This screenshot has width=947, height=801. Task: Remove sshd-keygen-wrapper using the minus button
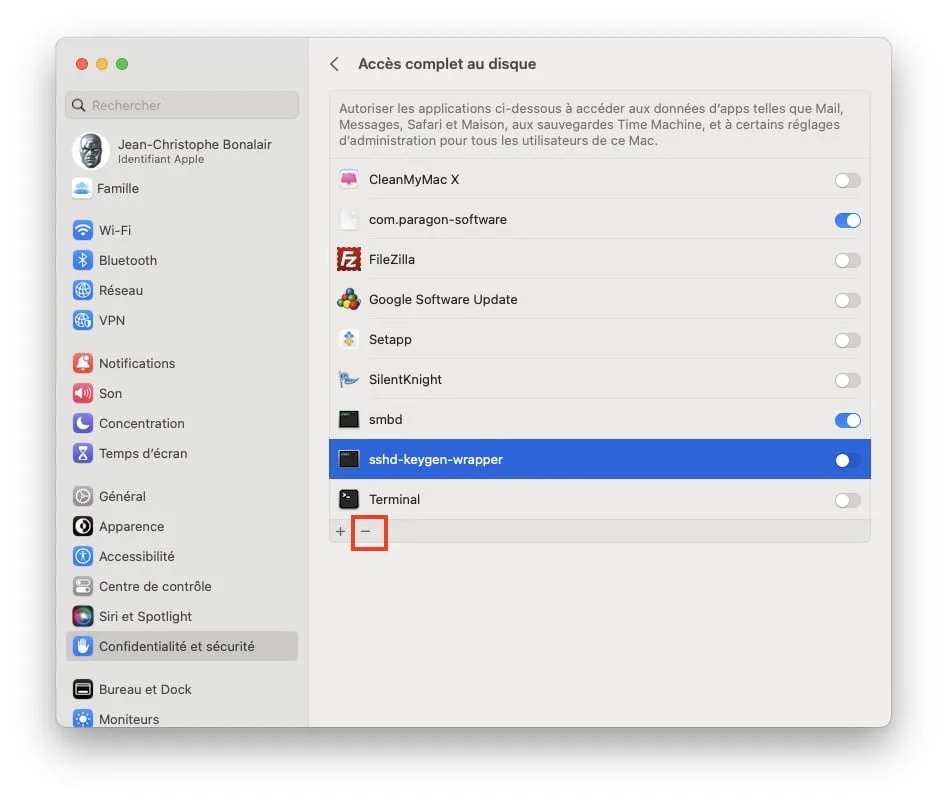tap(368, 532)
